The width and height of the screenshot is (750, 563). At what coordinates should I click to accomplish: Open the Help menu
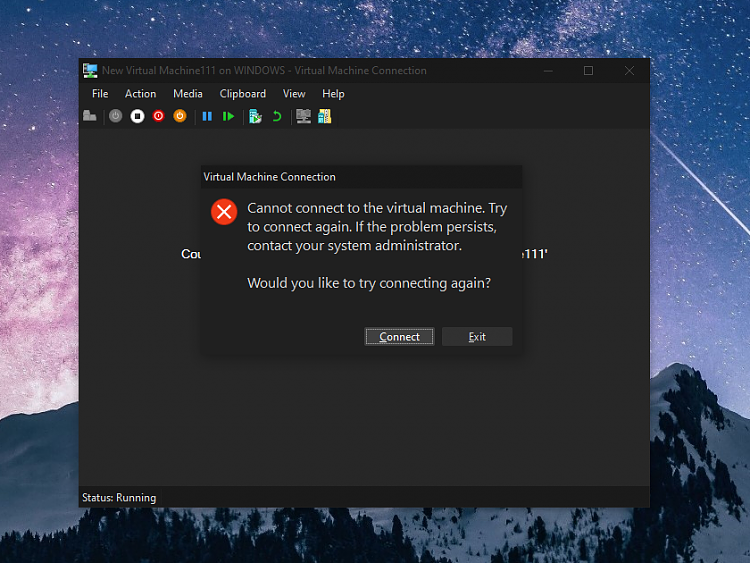coord(333,94)
